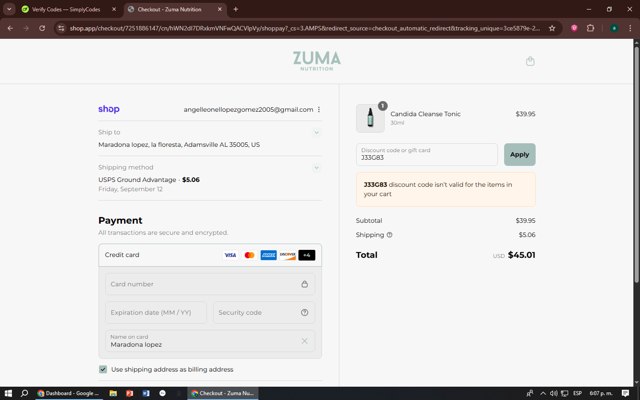640x400 pixels.
Task: Open Word from the taskbar
Action: (x=146, y=393)
